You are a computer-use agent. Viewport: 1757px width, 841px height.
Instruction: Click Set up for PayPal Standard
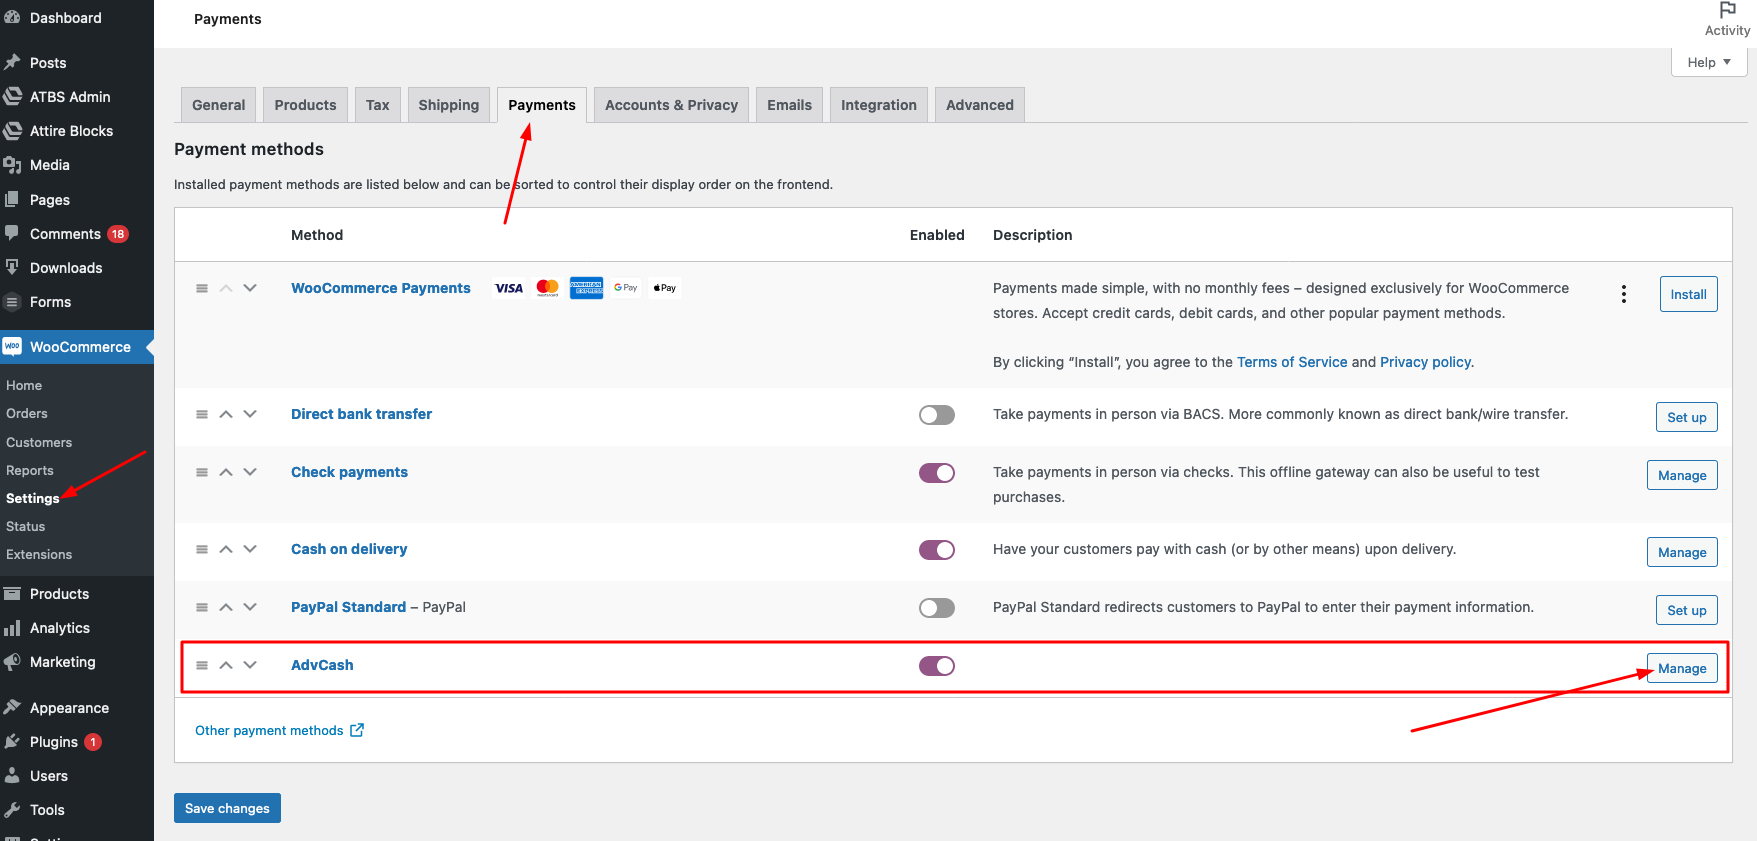(1686, 610)
